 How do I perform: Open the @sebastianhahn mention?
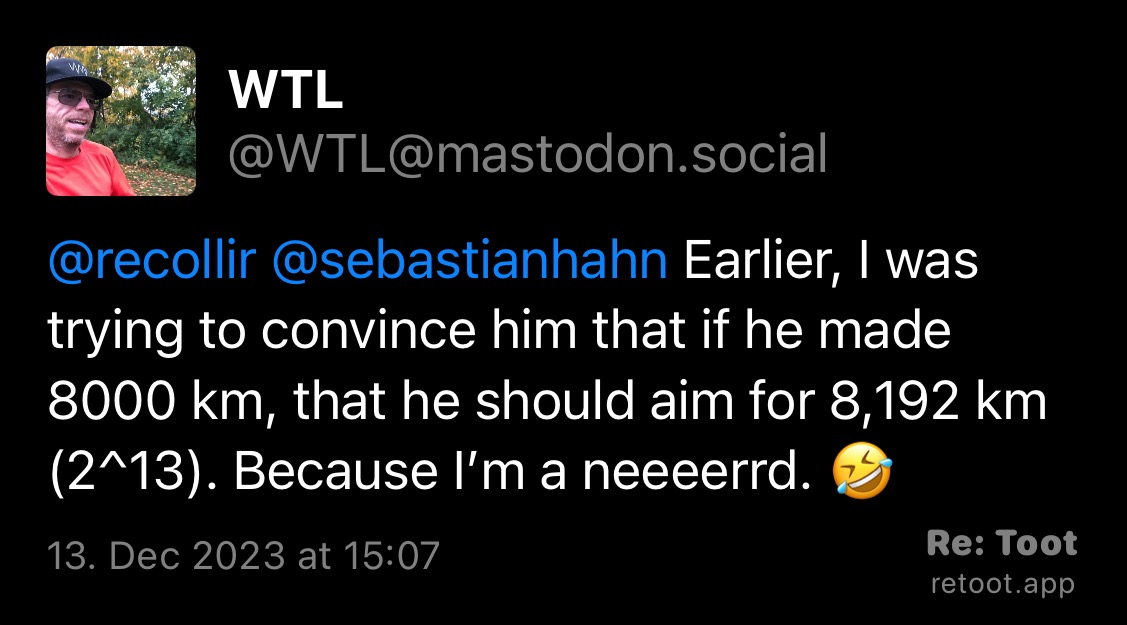[470, 260]
